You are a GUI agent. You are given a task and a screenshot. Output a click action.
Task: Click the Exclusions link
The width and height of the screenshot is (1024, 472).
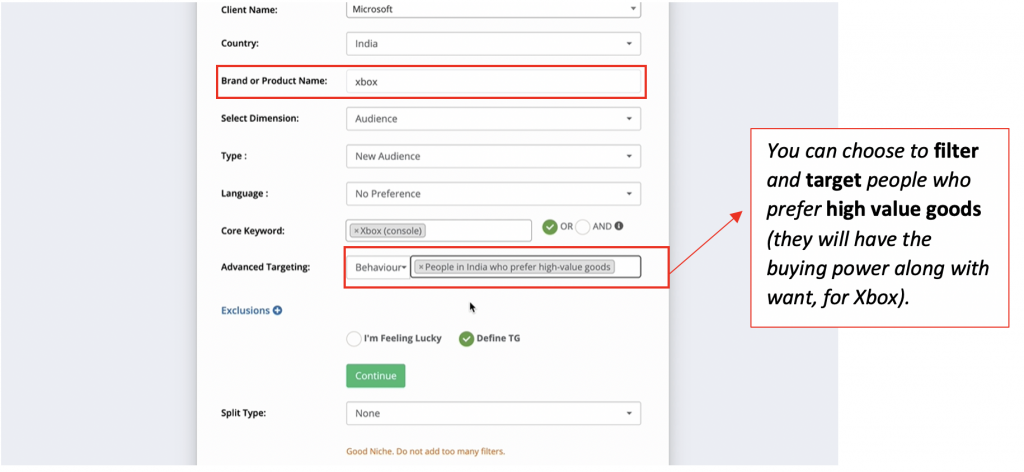[245, 310]
